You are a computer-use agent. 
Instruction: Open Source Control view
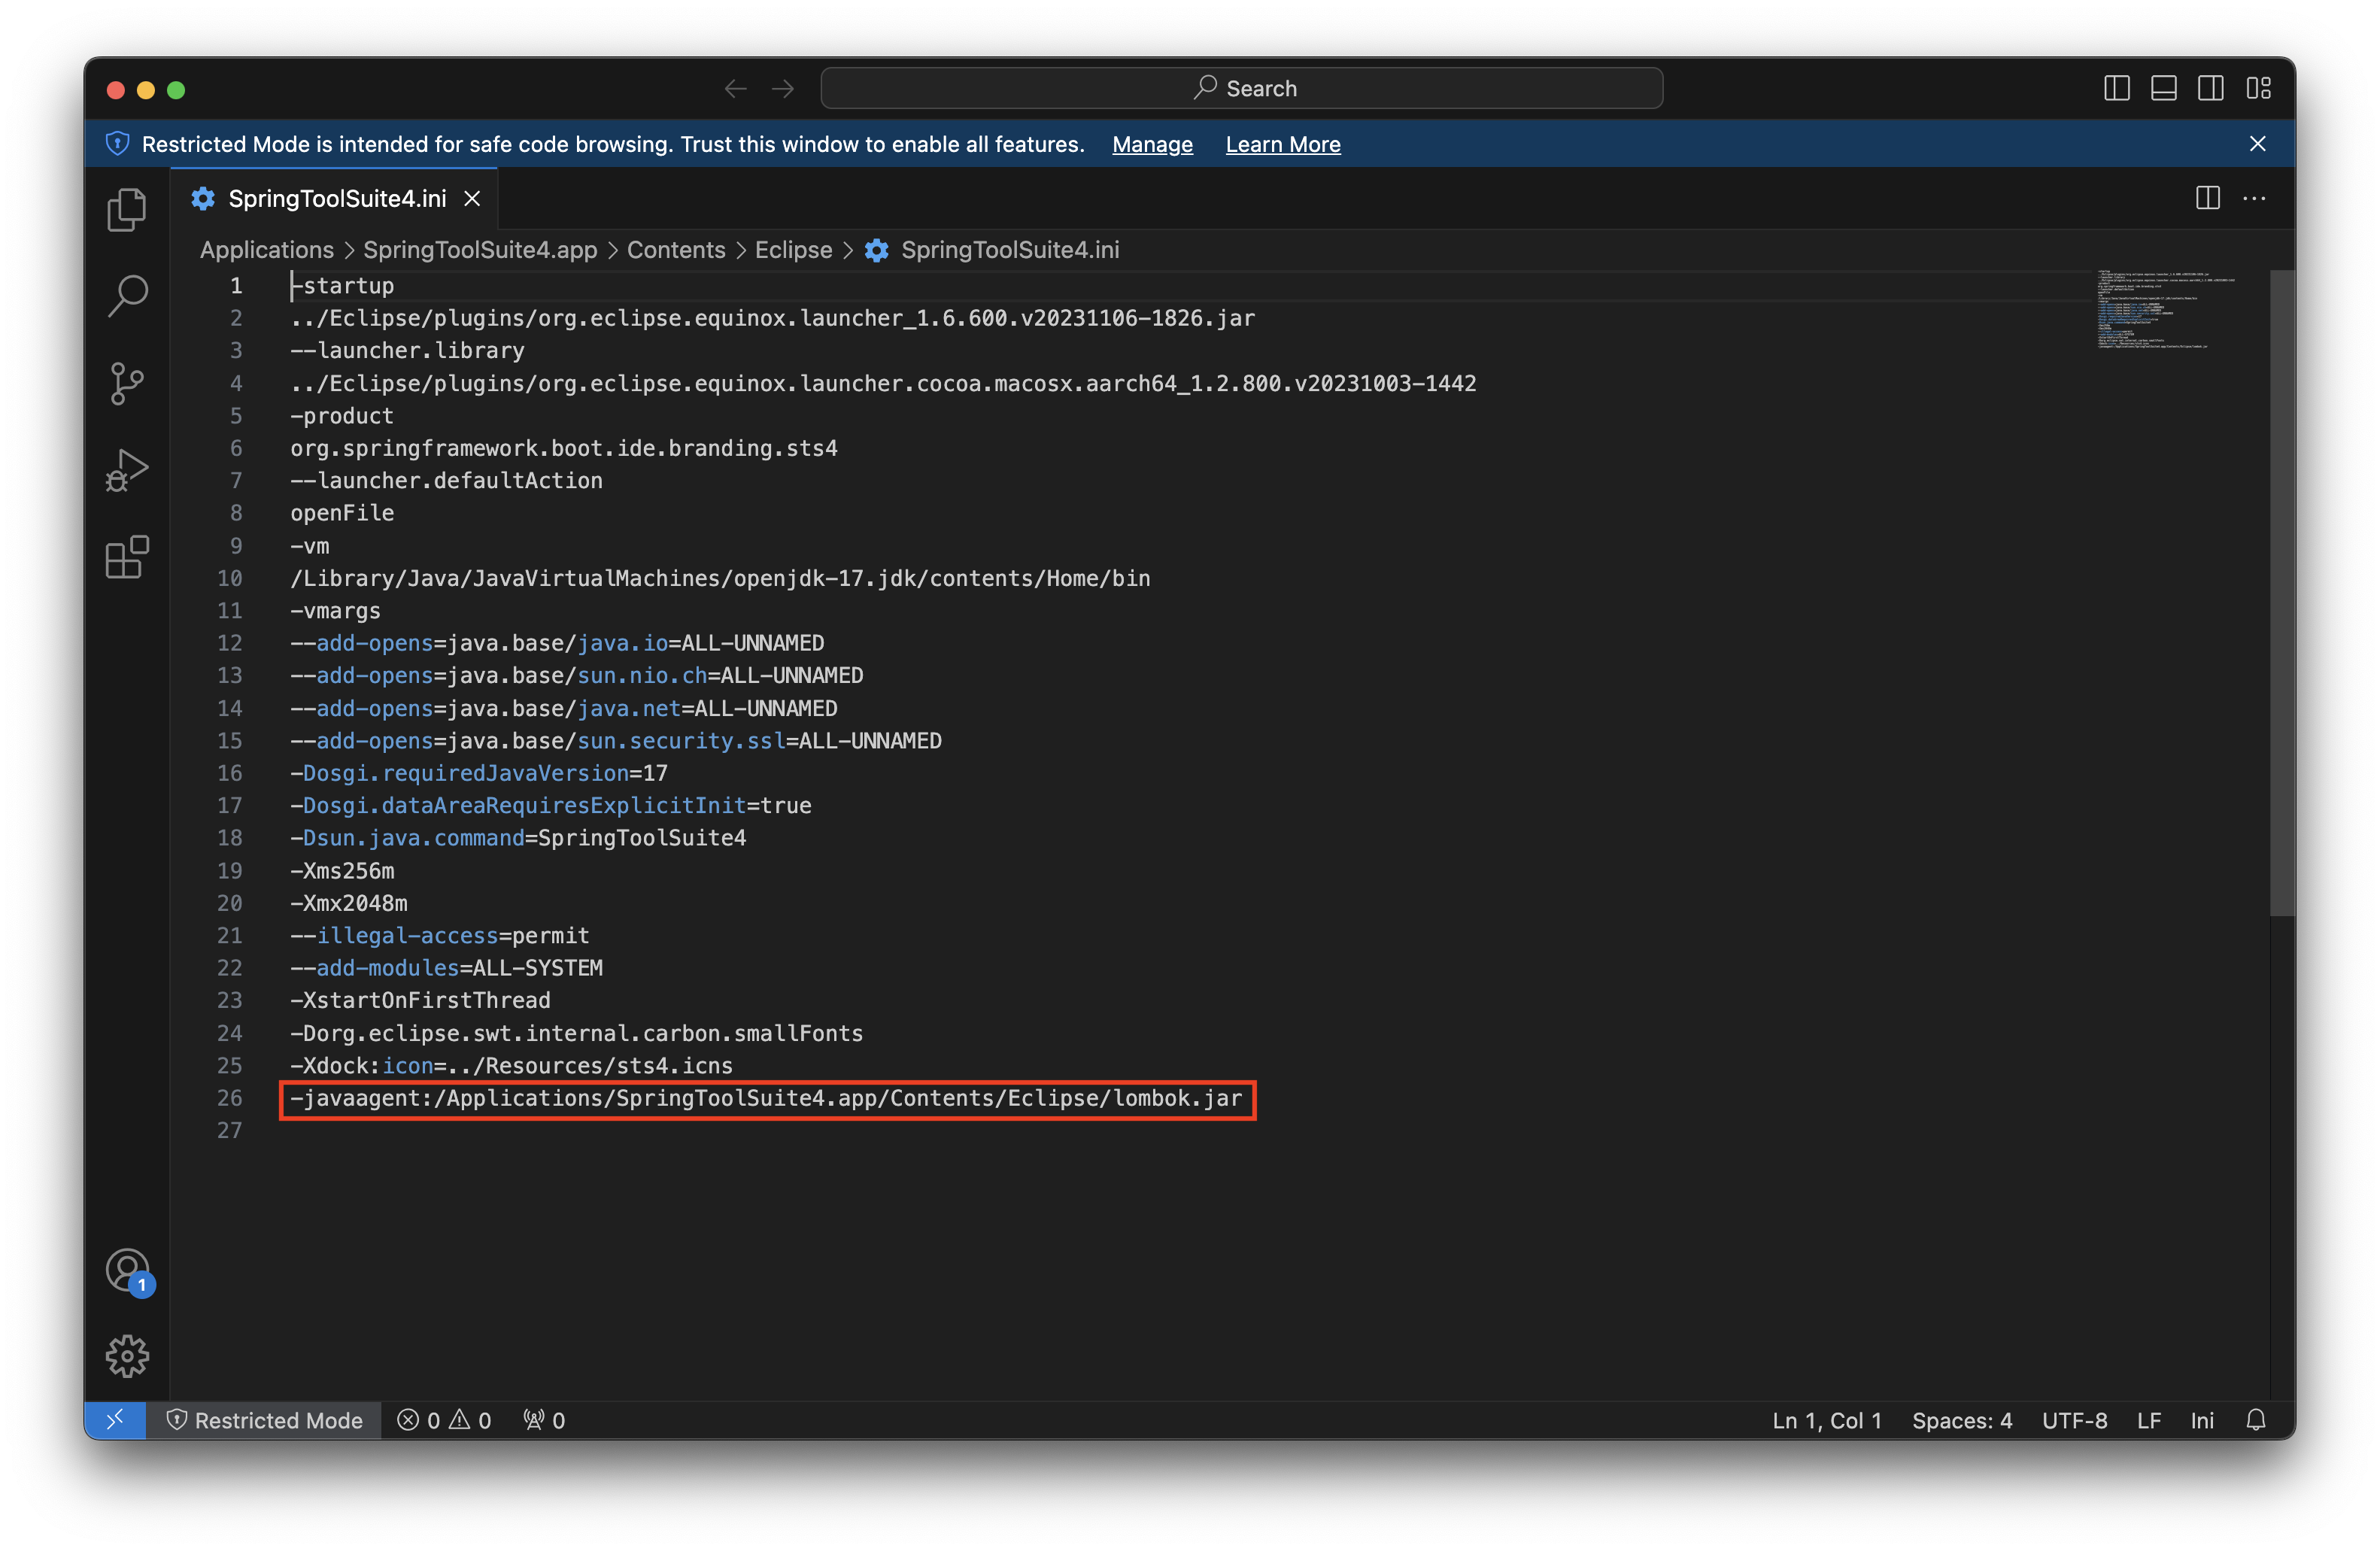pyautogui.click(x=127, y=383)
